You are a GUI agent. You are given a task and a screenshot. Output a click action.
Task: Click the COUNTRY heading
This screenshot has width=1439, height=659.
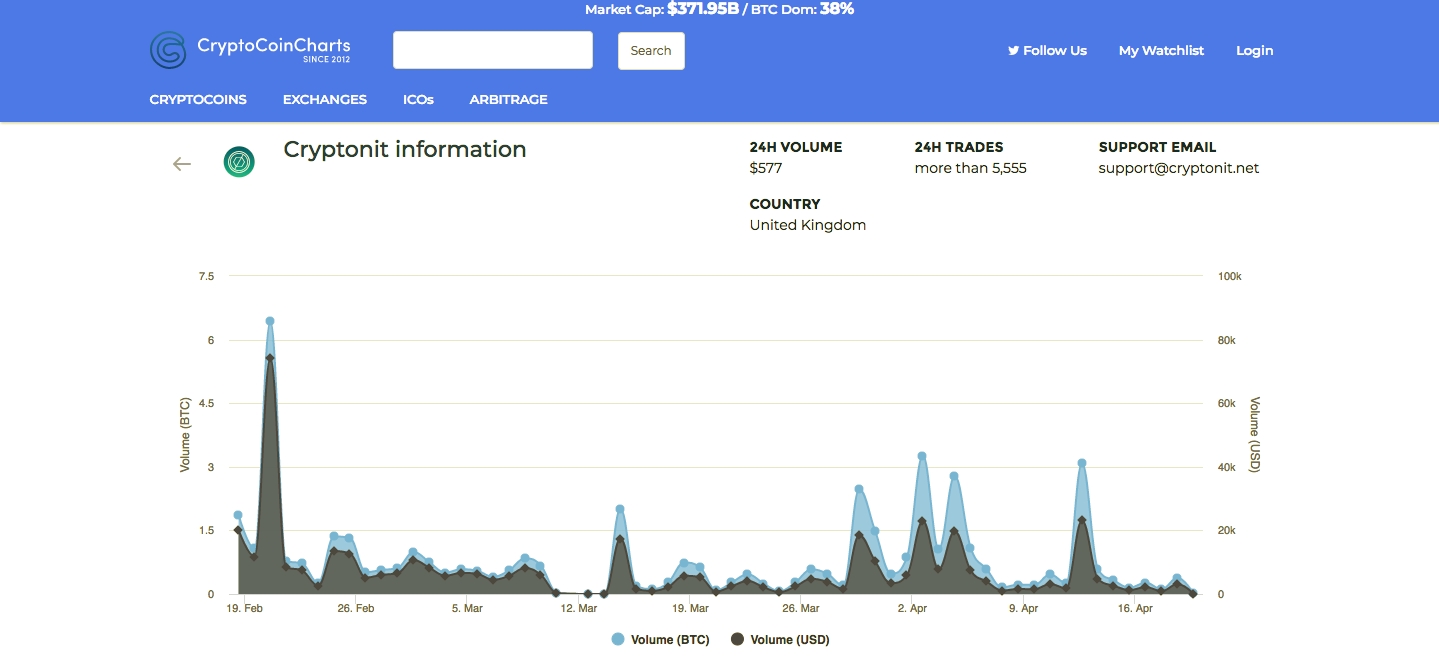coord(785,204)
